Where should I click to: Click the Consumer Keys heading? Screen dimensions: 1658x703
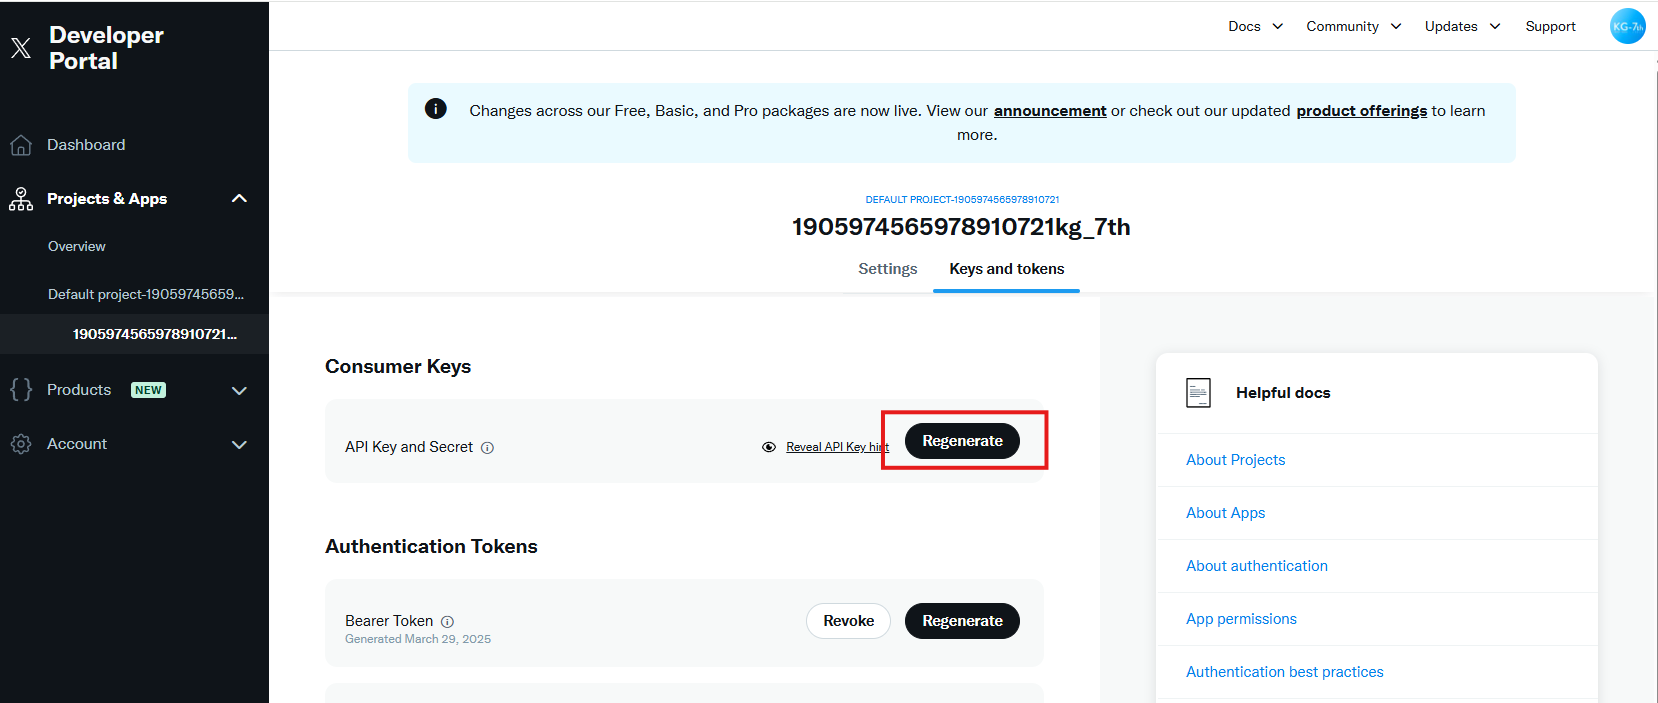click(x=398, y=367)
